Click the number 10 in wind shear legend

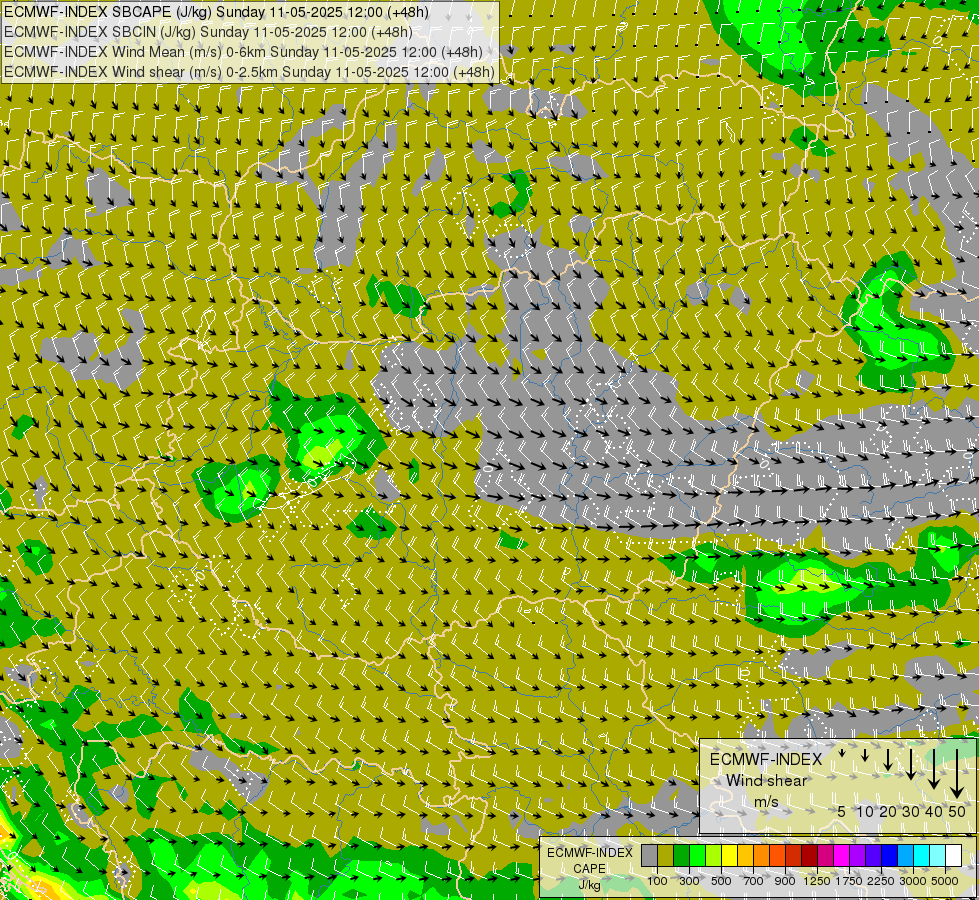point(865,812)
